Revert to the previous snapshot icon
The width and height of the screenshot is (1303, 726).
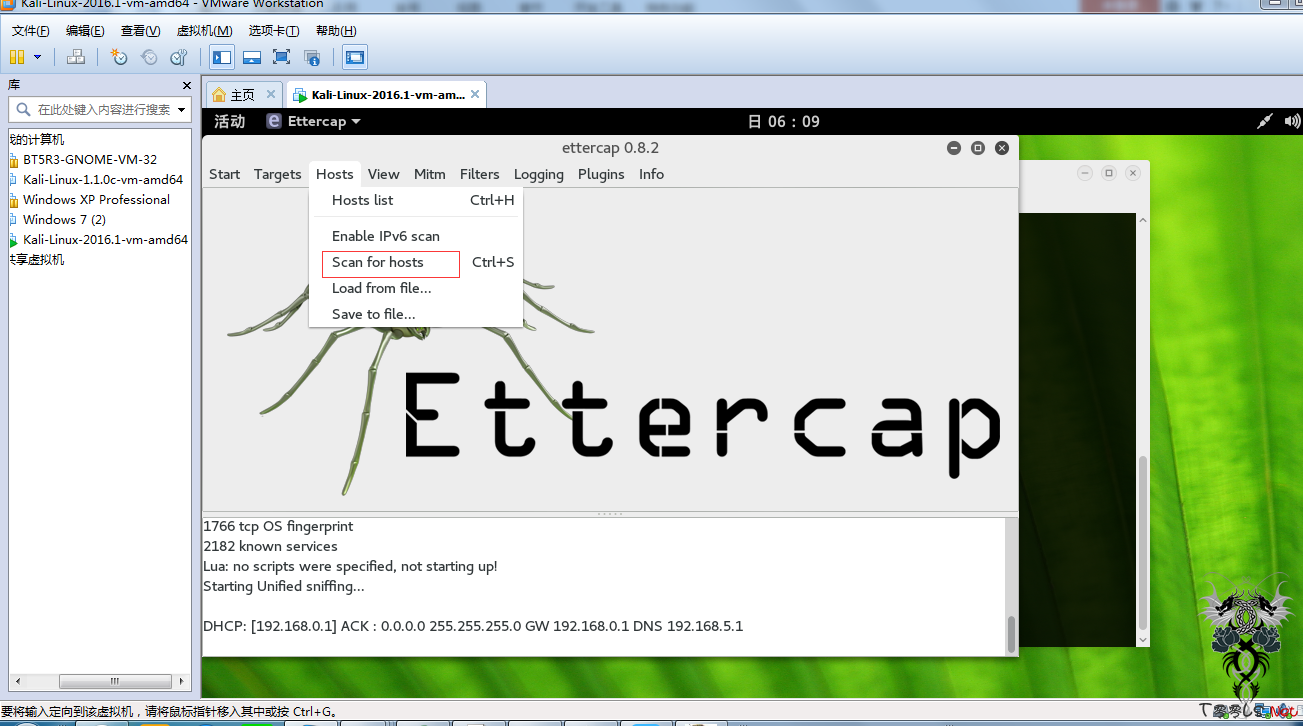pyautogui.click(x=149, y=57)
